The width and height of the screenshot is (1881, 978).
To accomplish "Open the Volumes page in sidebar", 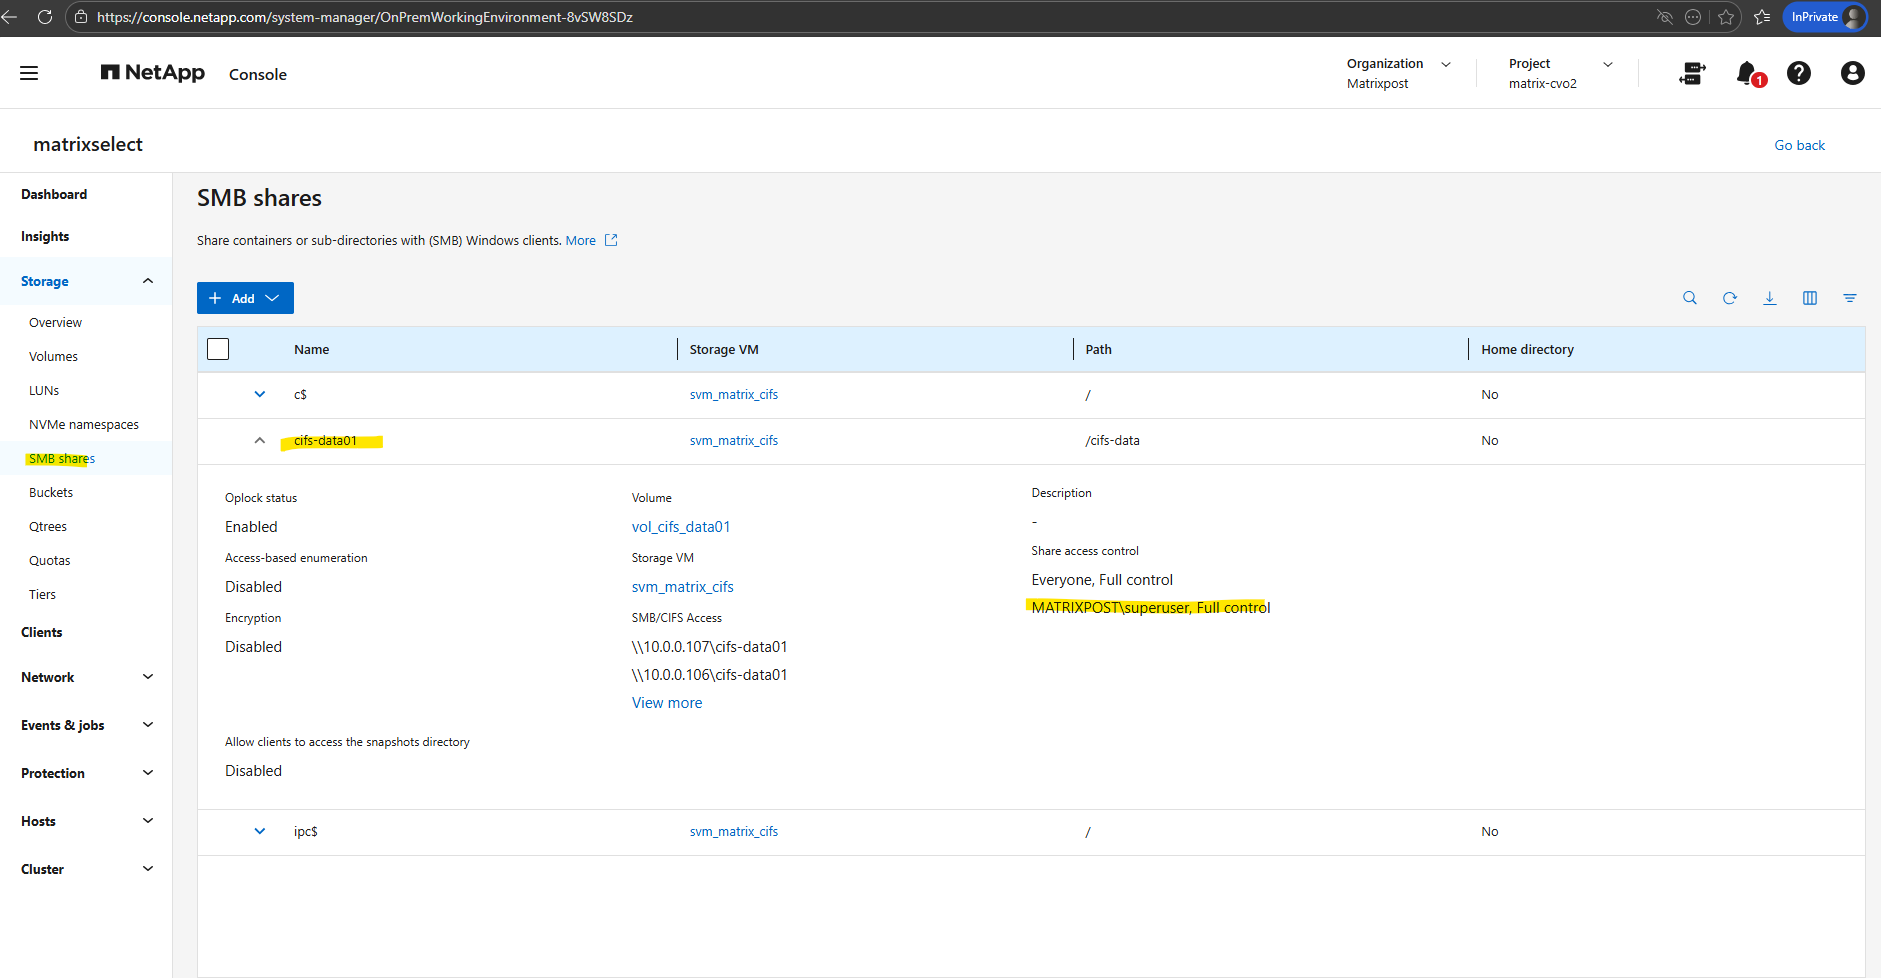I will tap(53, 357).
